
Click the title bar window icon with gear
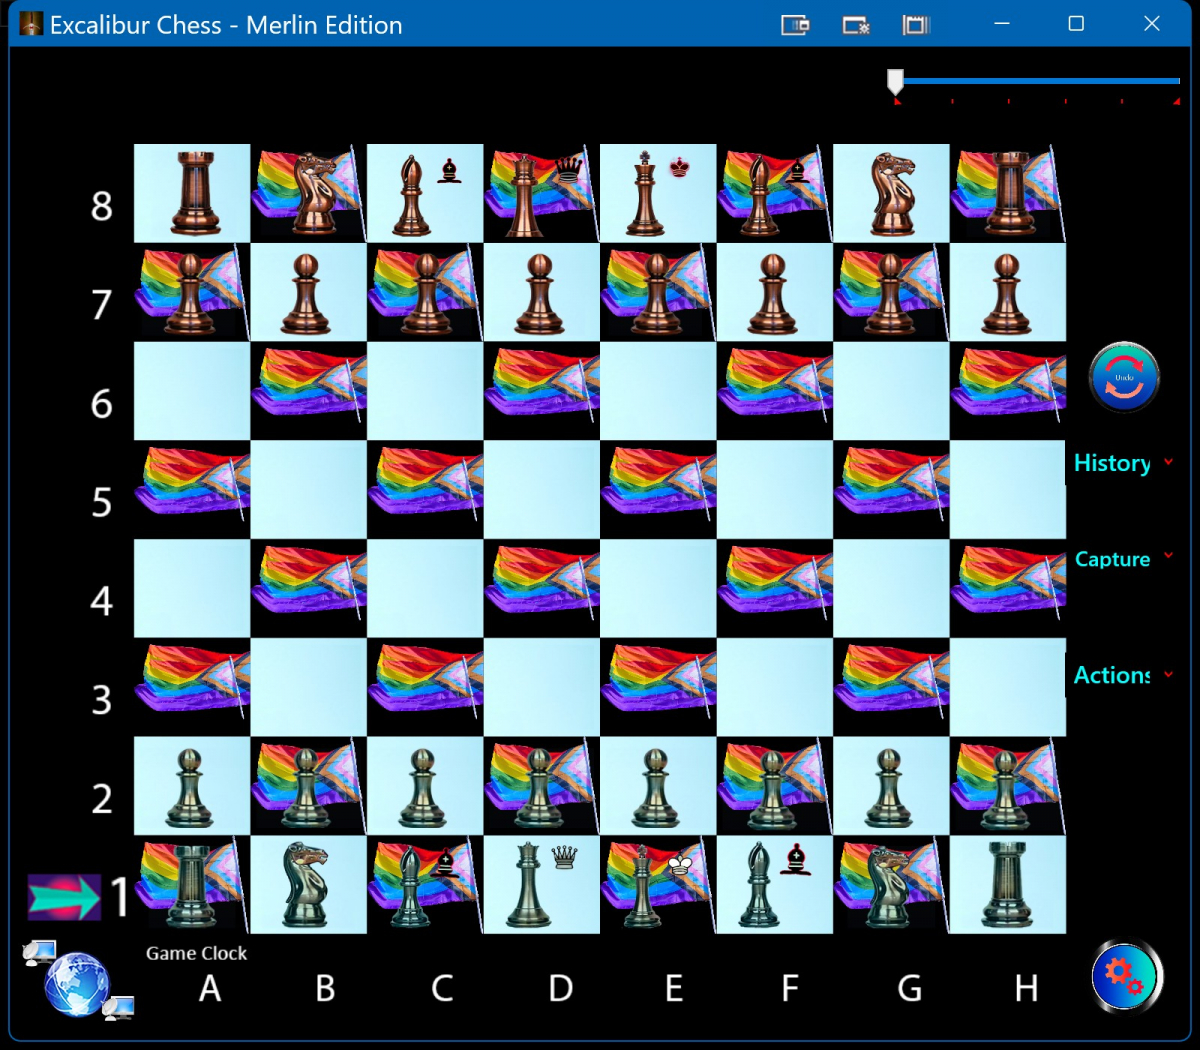856,25
